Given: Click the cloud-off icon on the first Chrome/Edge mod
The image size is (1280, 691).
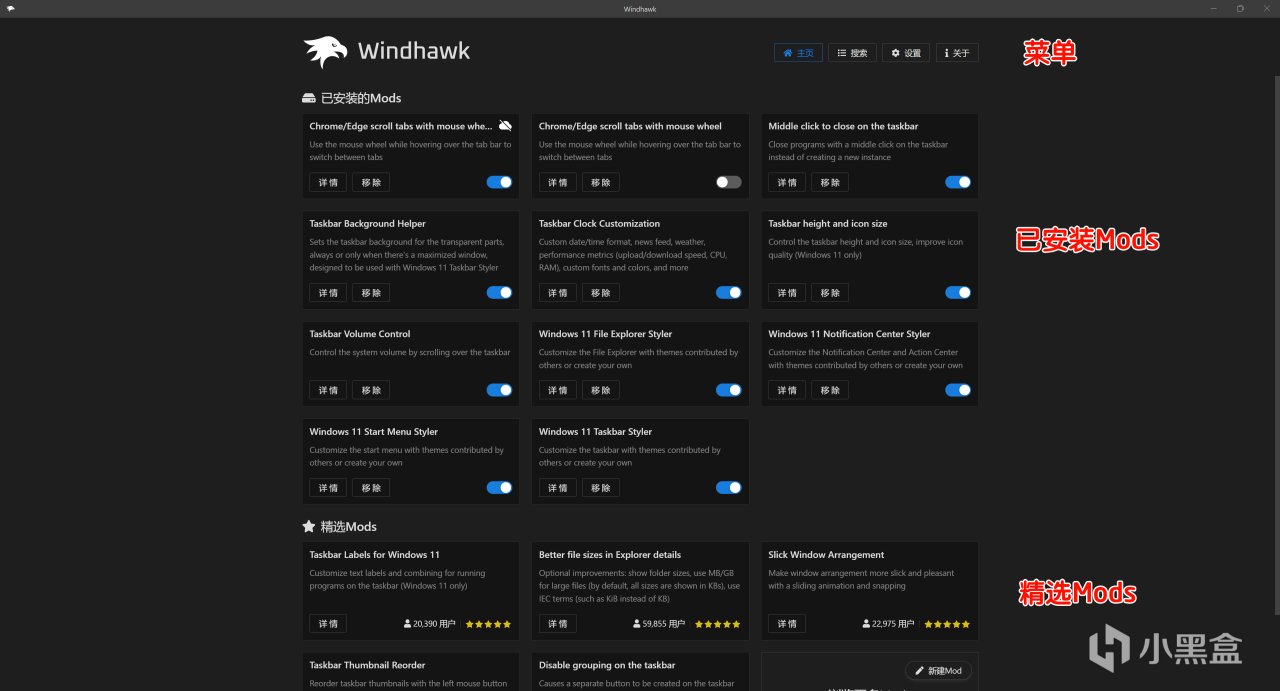Looking at the screenshot, I should (505, 126).
